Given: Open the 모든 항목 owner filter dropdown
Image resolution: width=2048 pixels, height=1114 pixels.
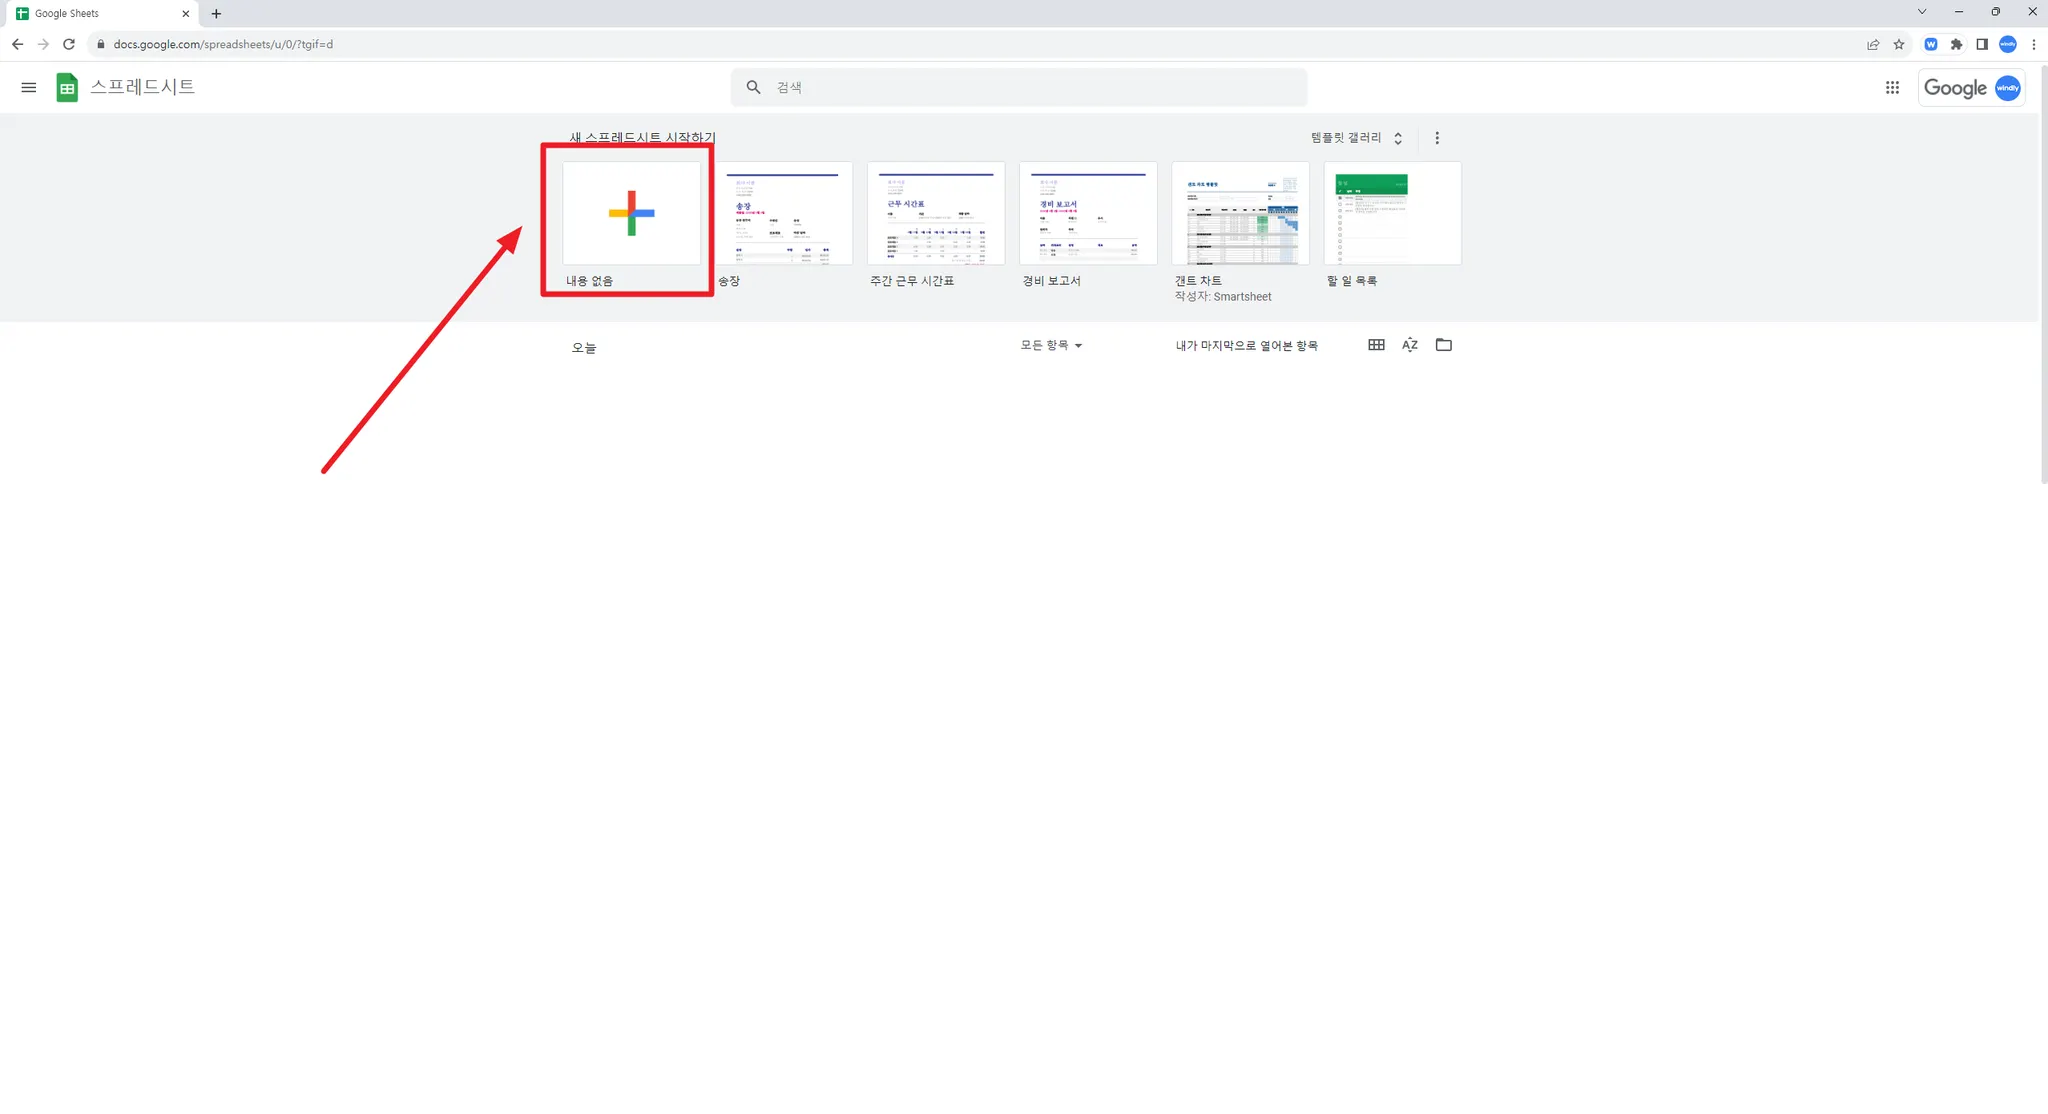Looking at the screenshot, I should pyautogui.click(x=1050, y=345).
